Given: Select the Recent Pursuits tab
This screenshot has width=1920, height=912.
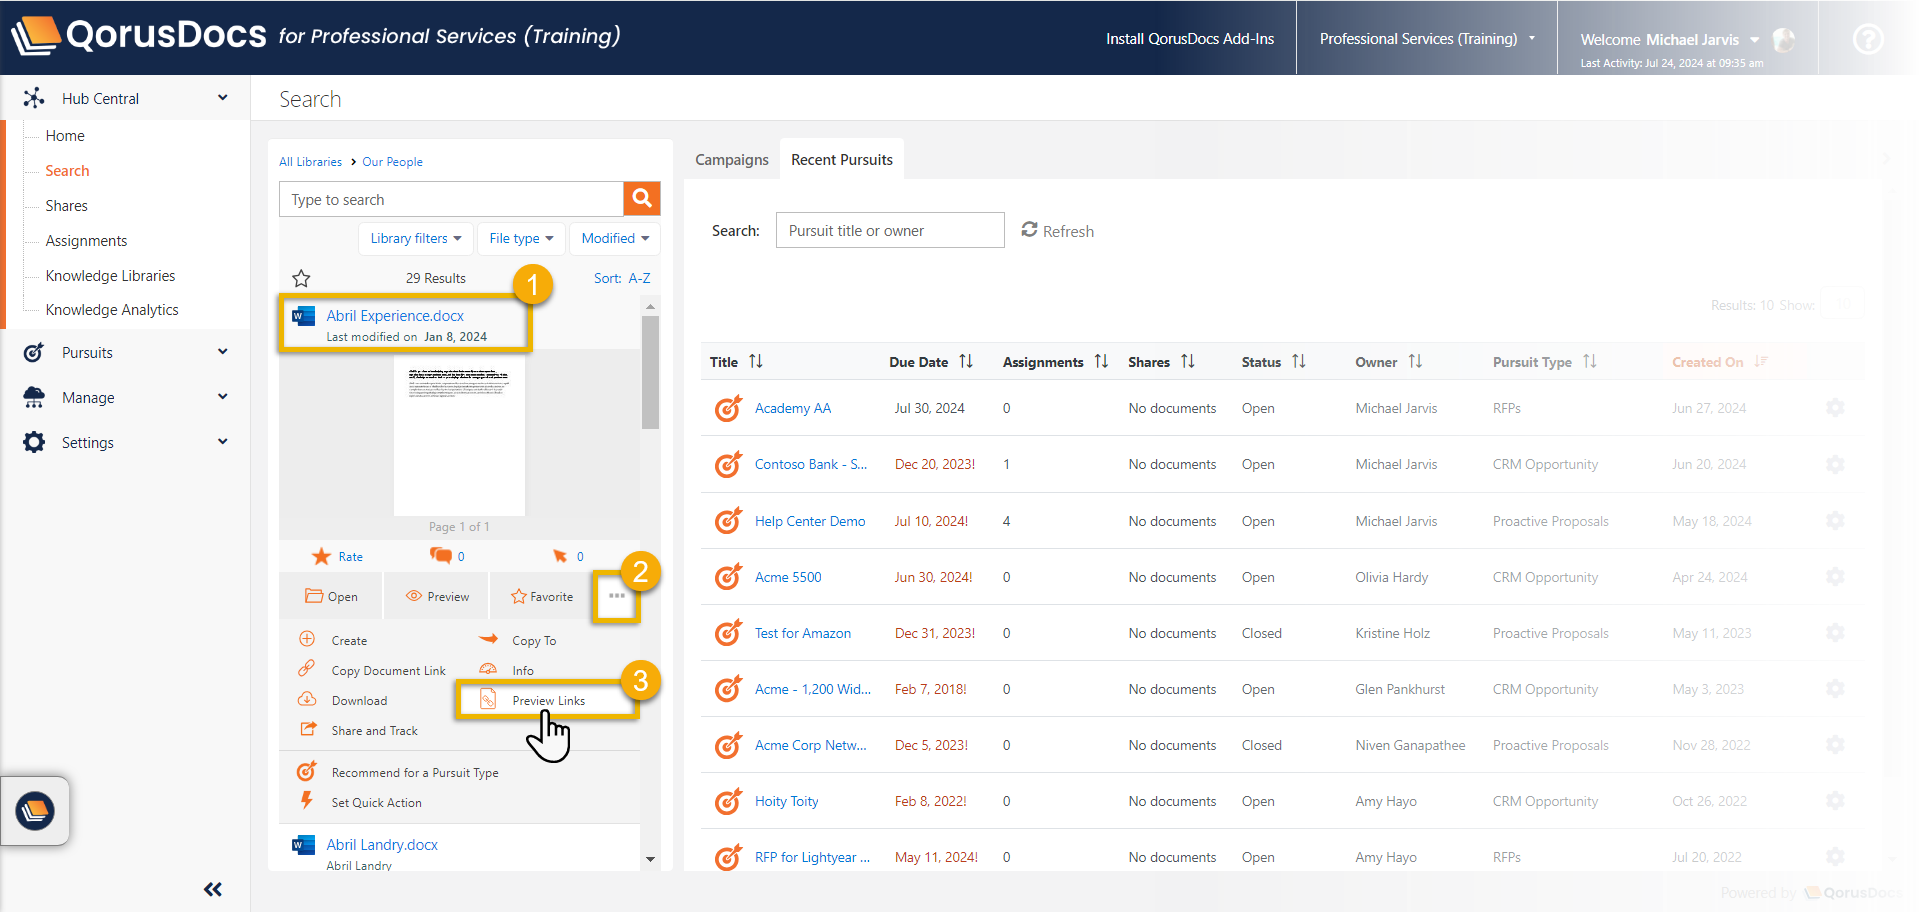Looking at the screenshot, I should (842, 160).
